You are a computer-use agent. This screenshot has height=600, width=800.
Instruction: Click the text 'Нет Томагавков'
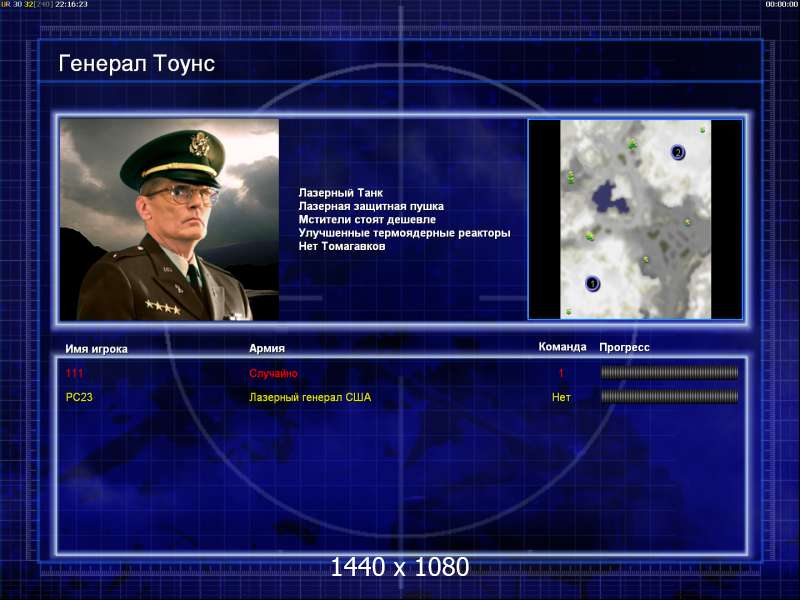(x=342, y=246)
